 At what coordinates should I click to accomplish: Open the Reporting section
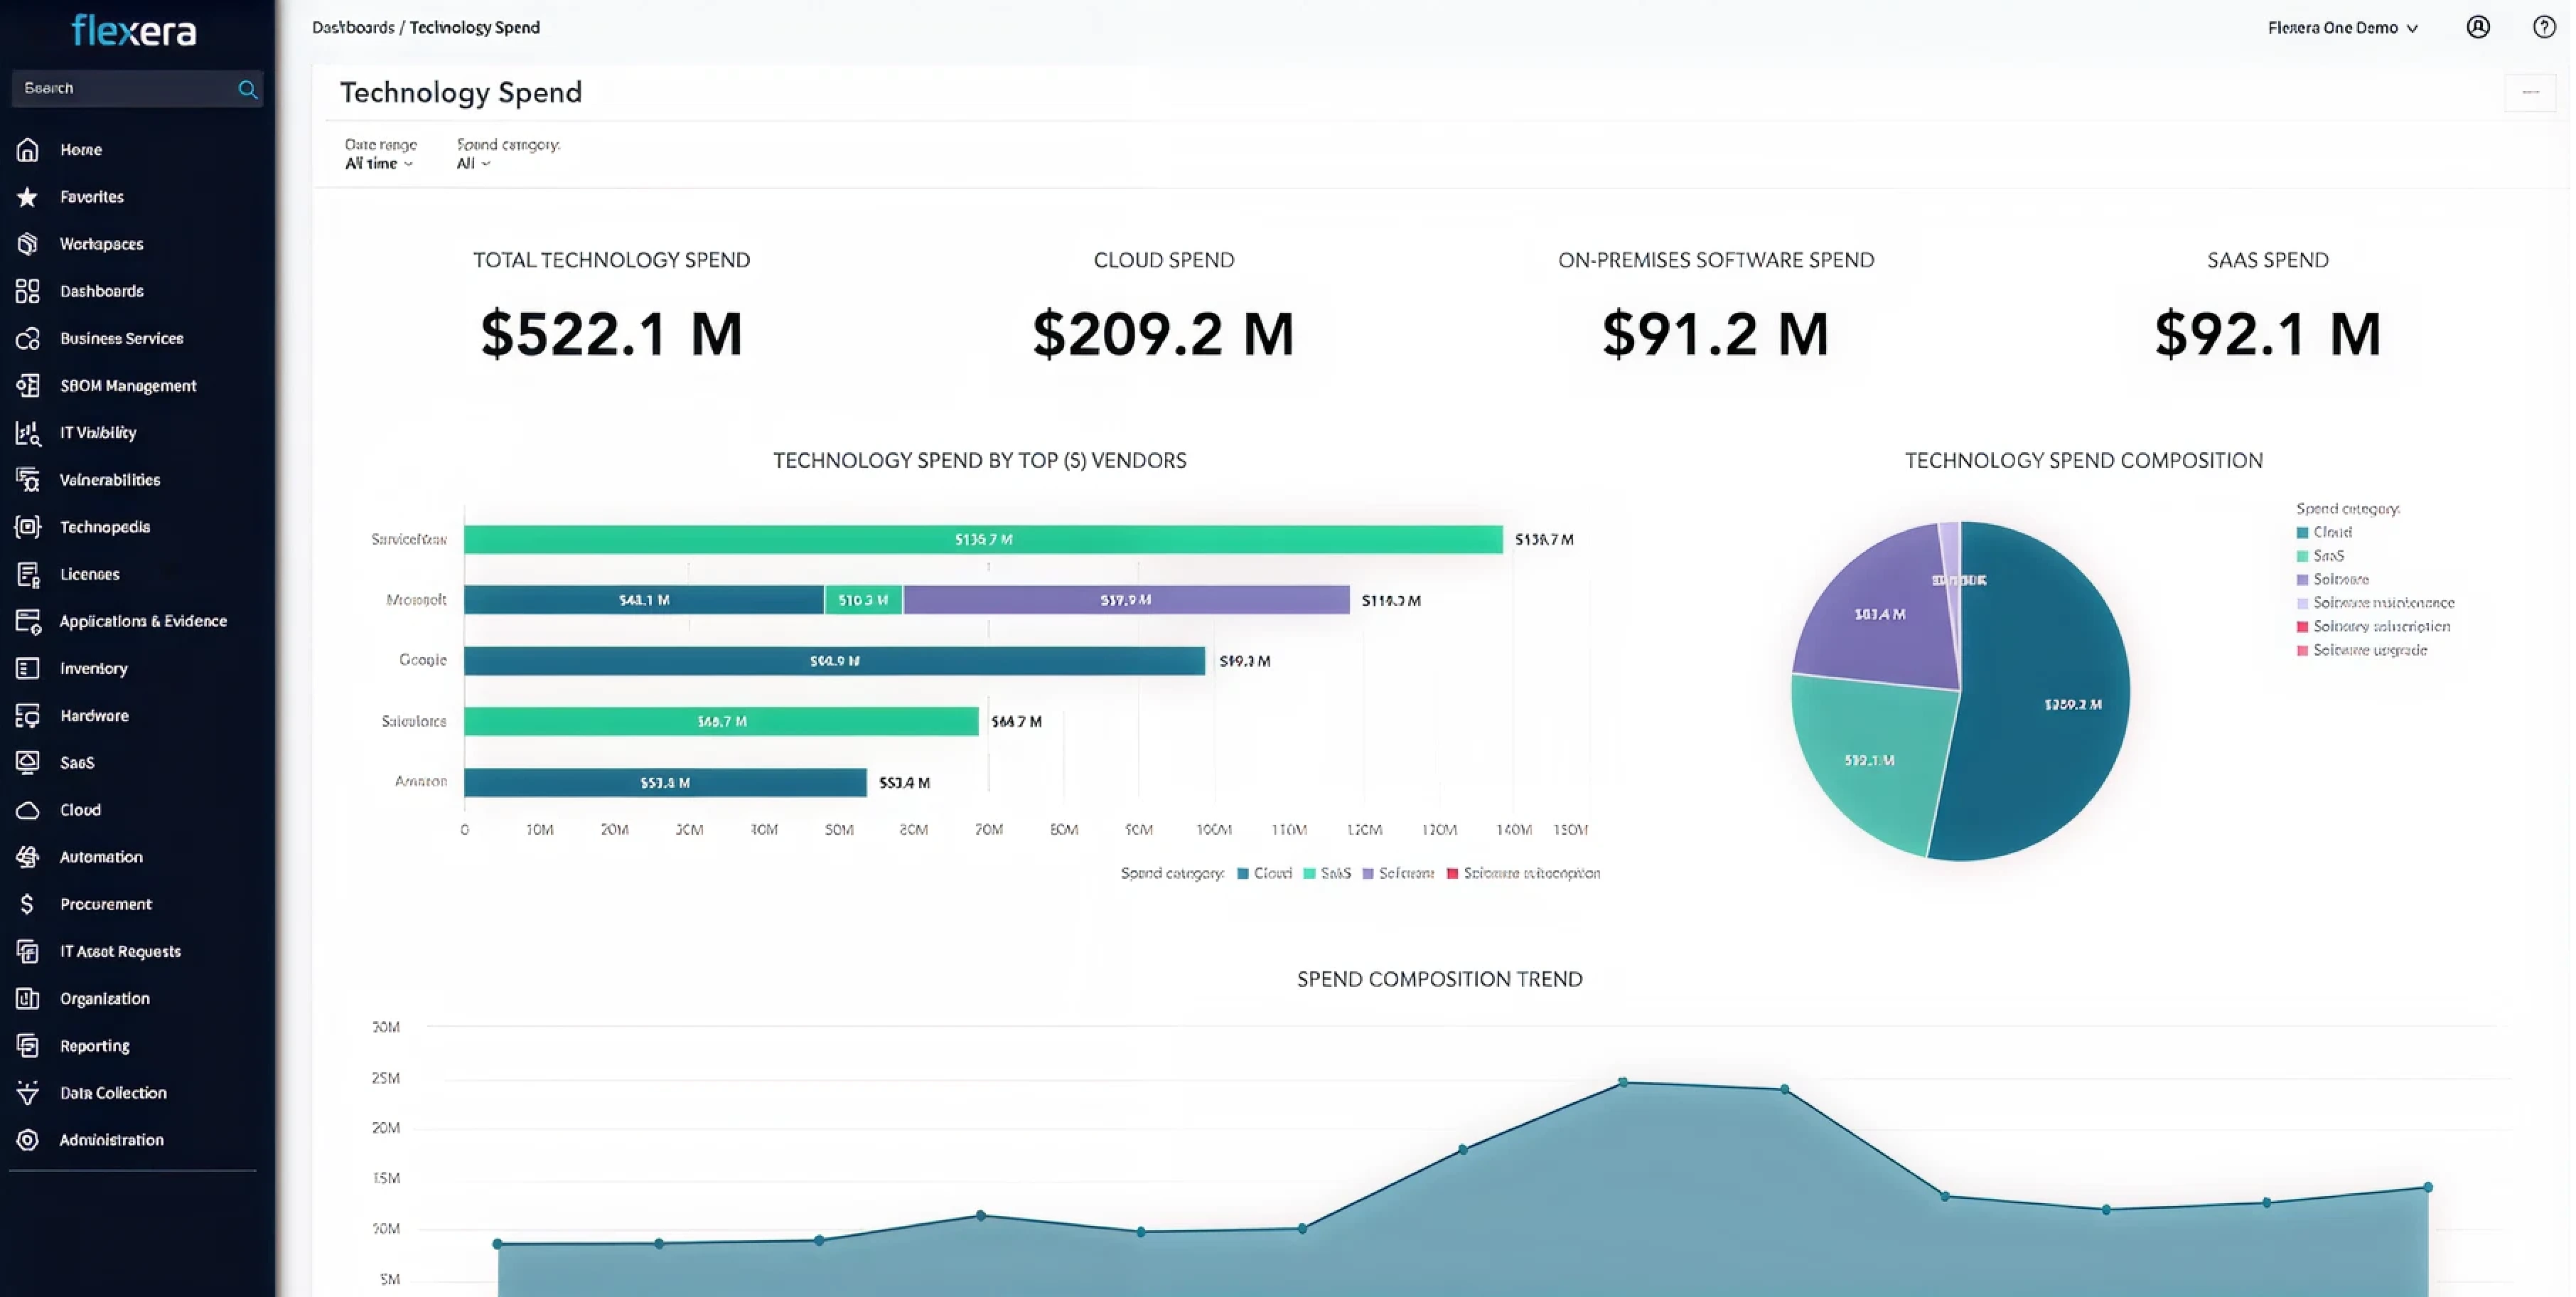point(28,1045)
